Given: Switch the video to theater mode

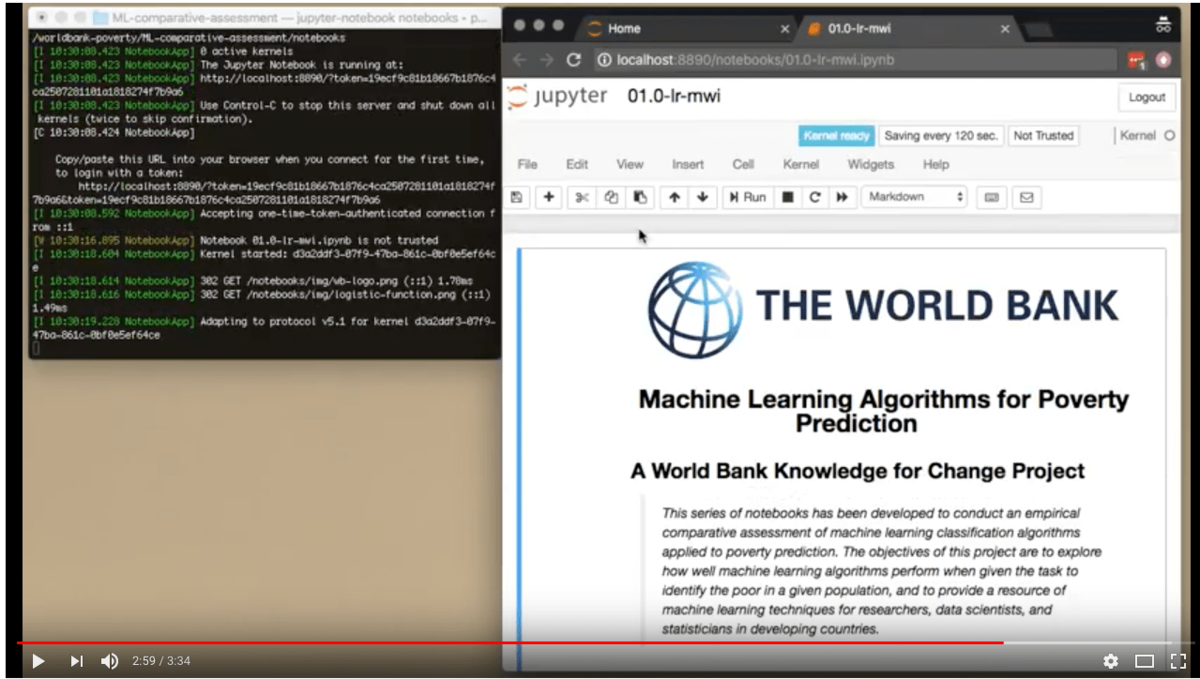Looking at the screenshot, I should click(1144, 661).
